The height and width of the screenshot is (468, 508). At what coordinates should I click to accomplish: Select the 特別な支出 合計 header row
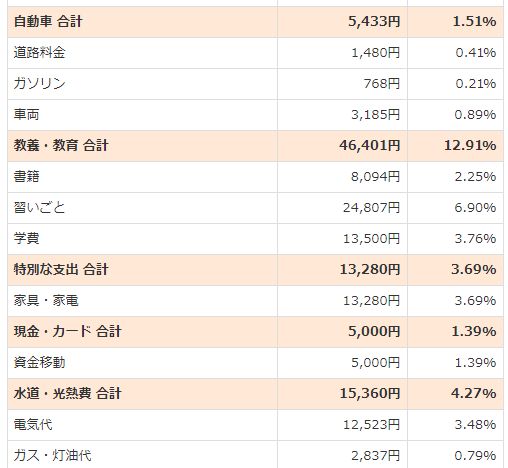click(x=255, y=270)
